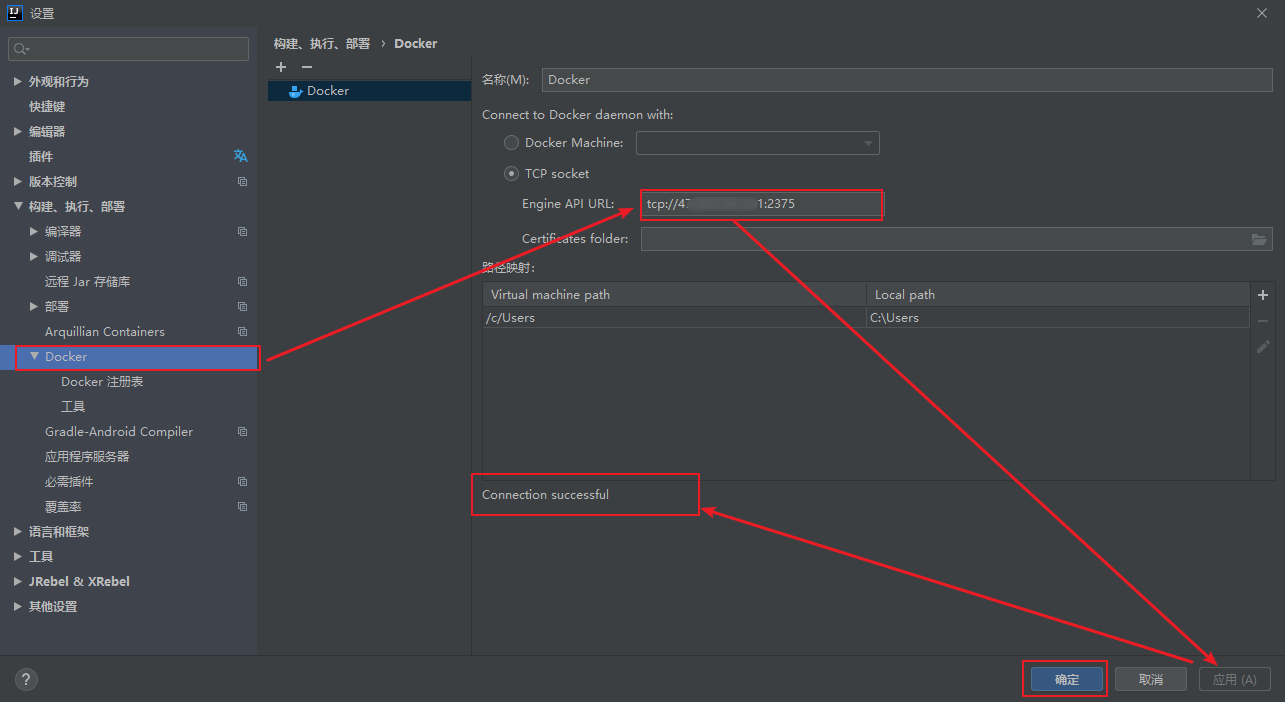Select the Docker Machine radio button

pyautogui.click(x=511, y=143)
